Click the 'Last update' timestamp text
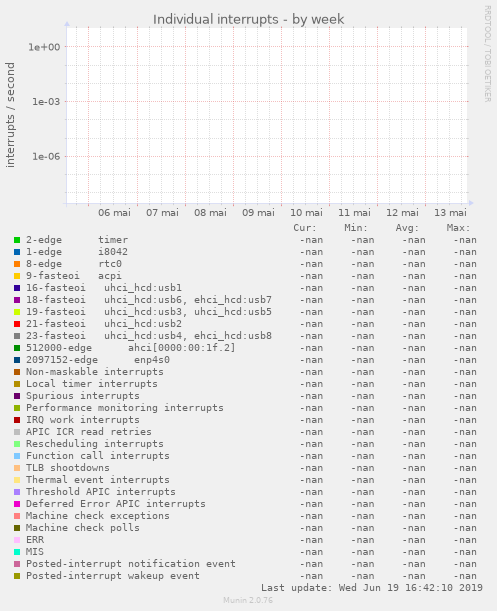 click(372, 588)
